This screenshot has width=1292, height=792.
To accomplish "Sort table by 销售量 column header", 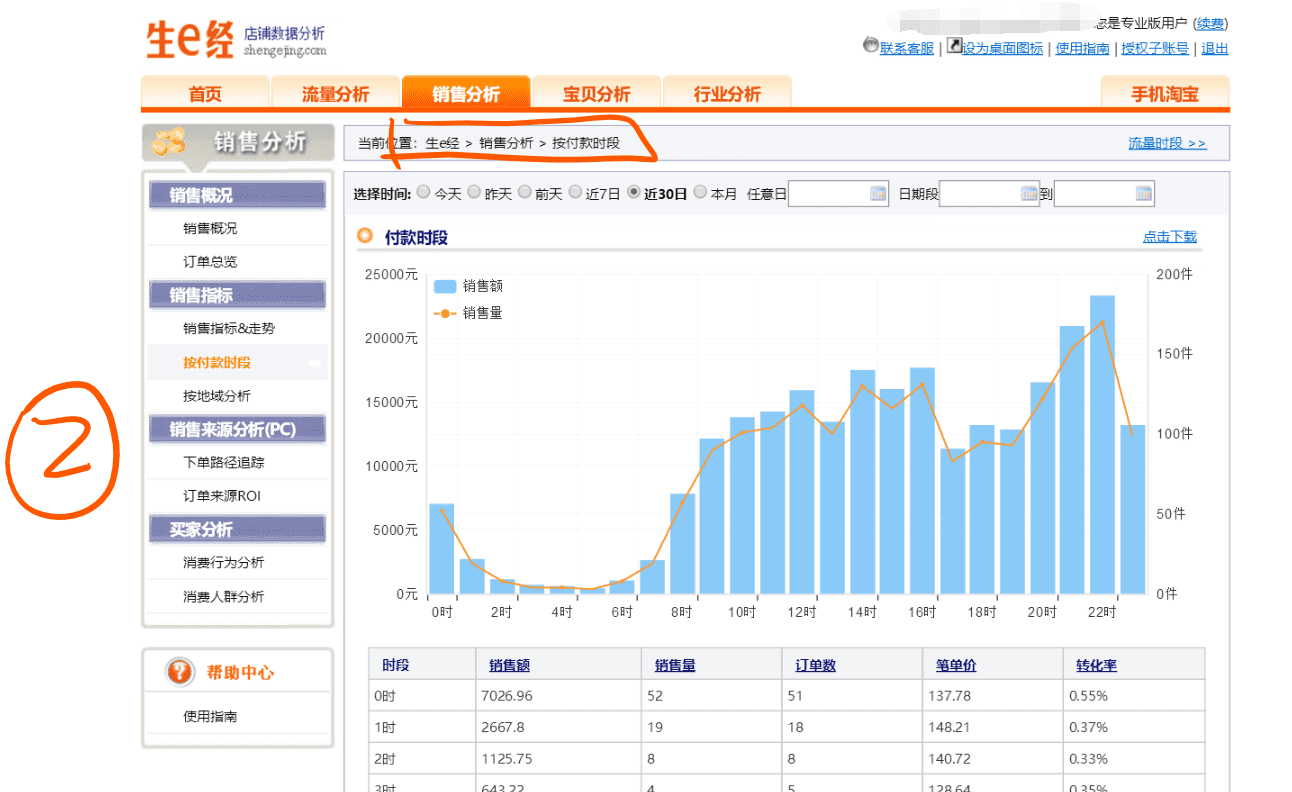I will [675, 665].
